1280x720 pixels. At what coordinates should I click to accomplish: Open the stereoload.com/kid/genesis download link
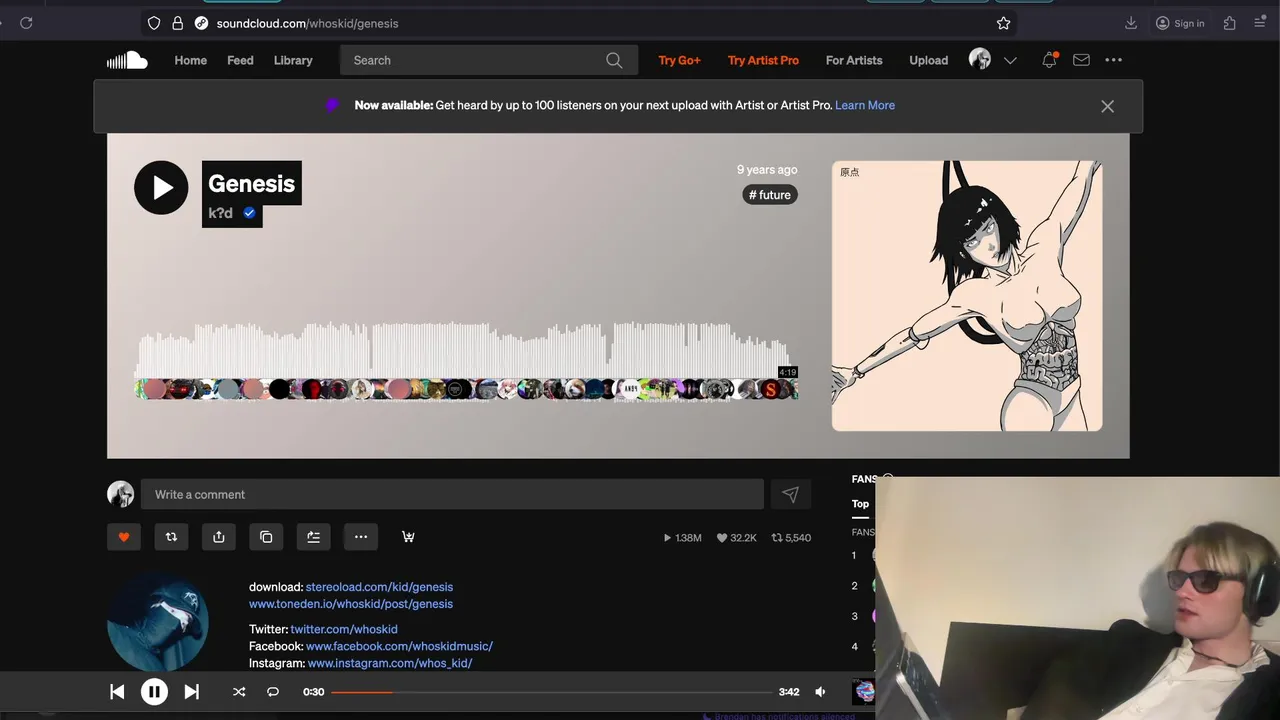[x=379, y=587]
